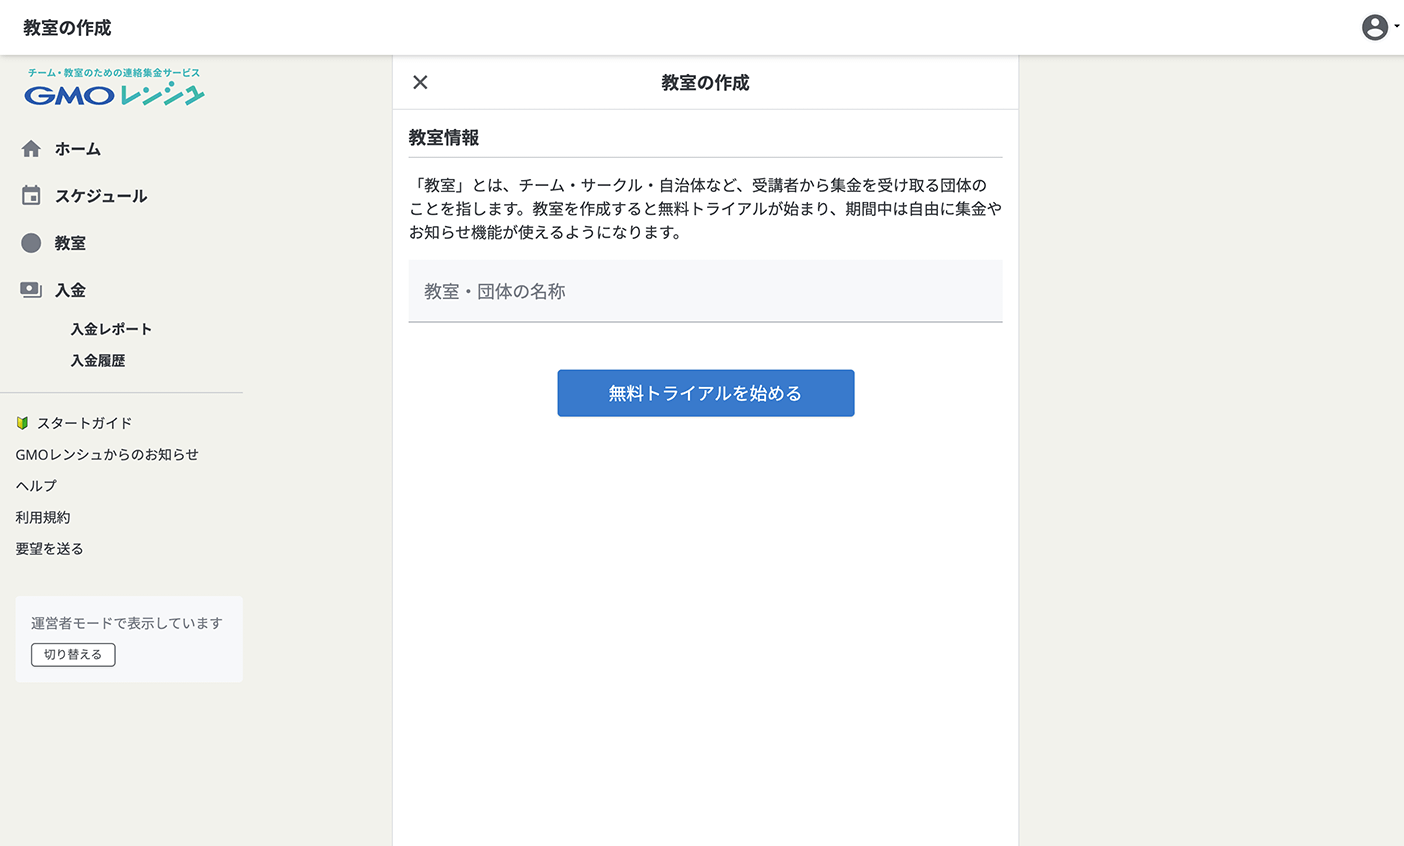
Task: Open the 入金 section
Action: [70, 290]
